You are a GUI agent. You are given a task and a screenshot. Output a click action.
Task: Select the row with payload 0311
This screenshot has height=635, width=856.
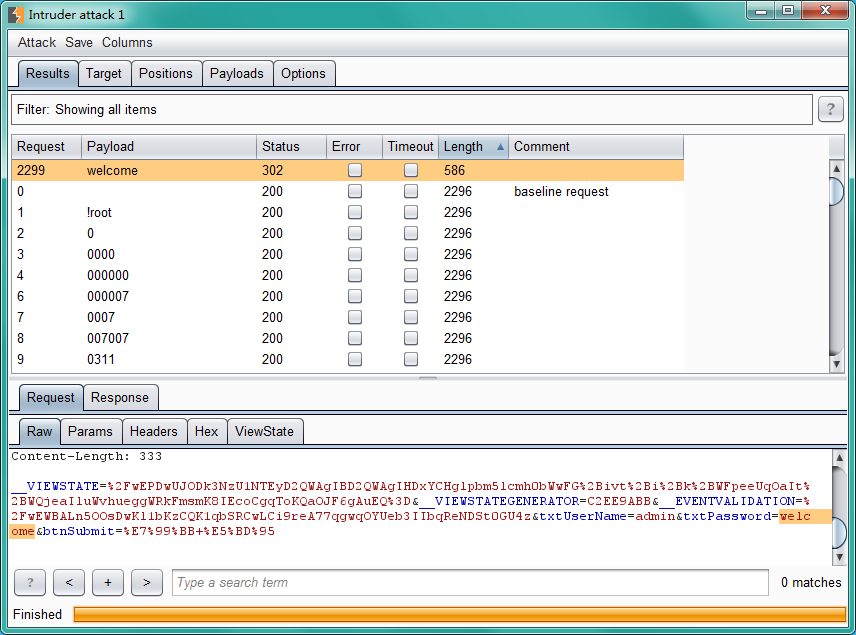click(x=347, y=359)
